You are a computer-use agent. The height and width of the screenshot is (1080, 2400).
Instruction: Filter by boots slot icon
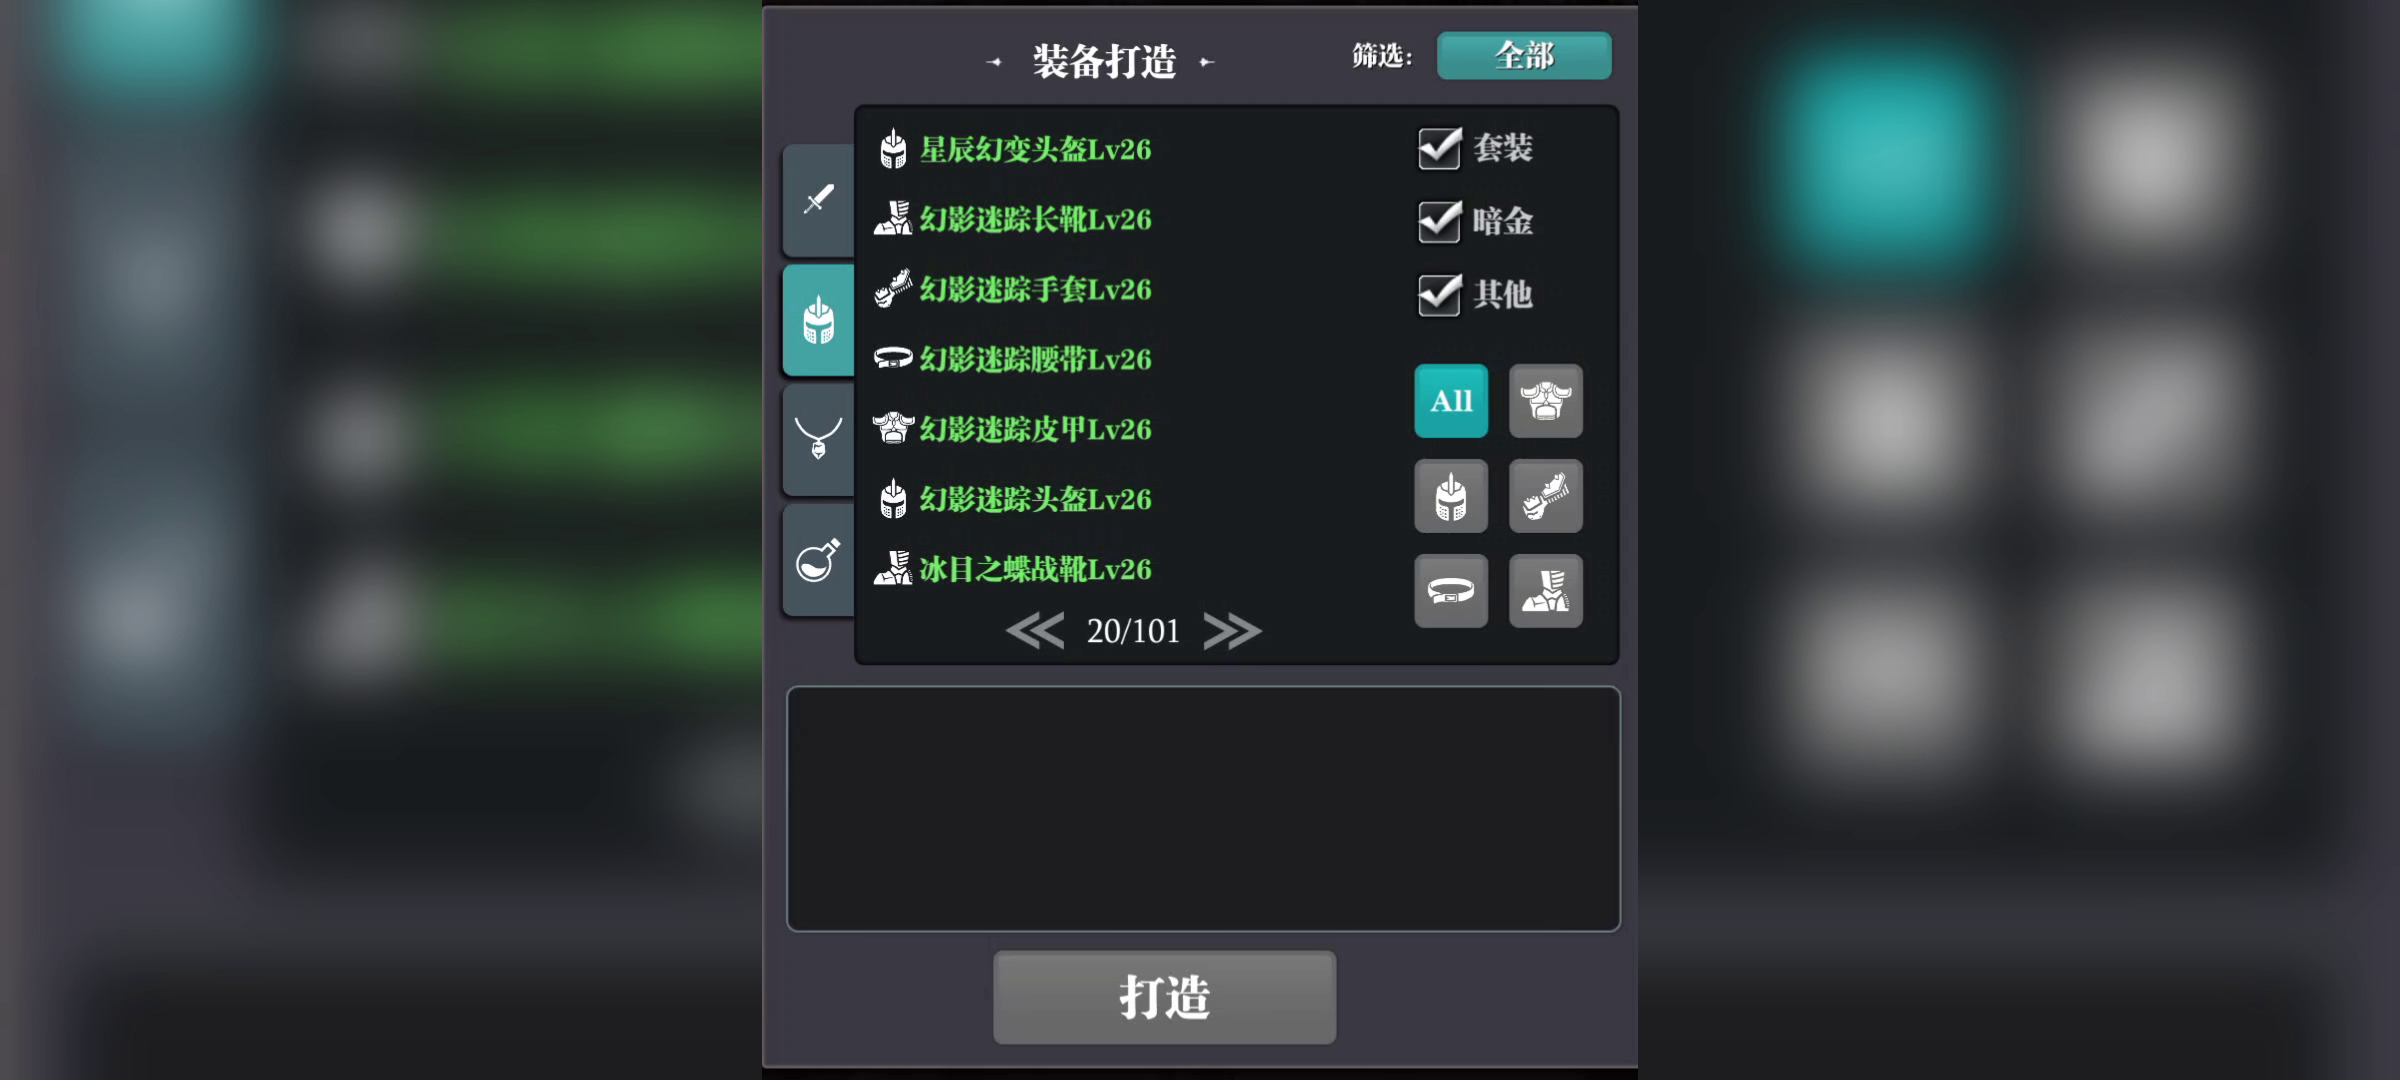pyautogui.click(x=1545, y=591)
